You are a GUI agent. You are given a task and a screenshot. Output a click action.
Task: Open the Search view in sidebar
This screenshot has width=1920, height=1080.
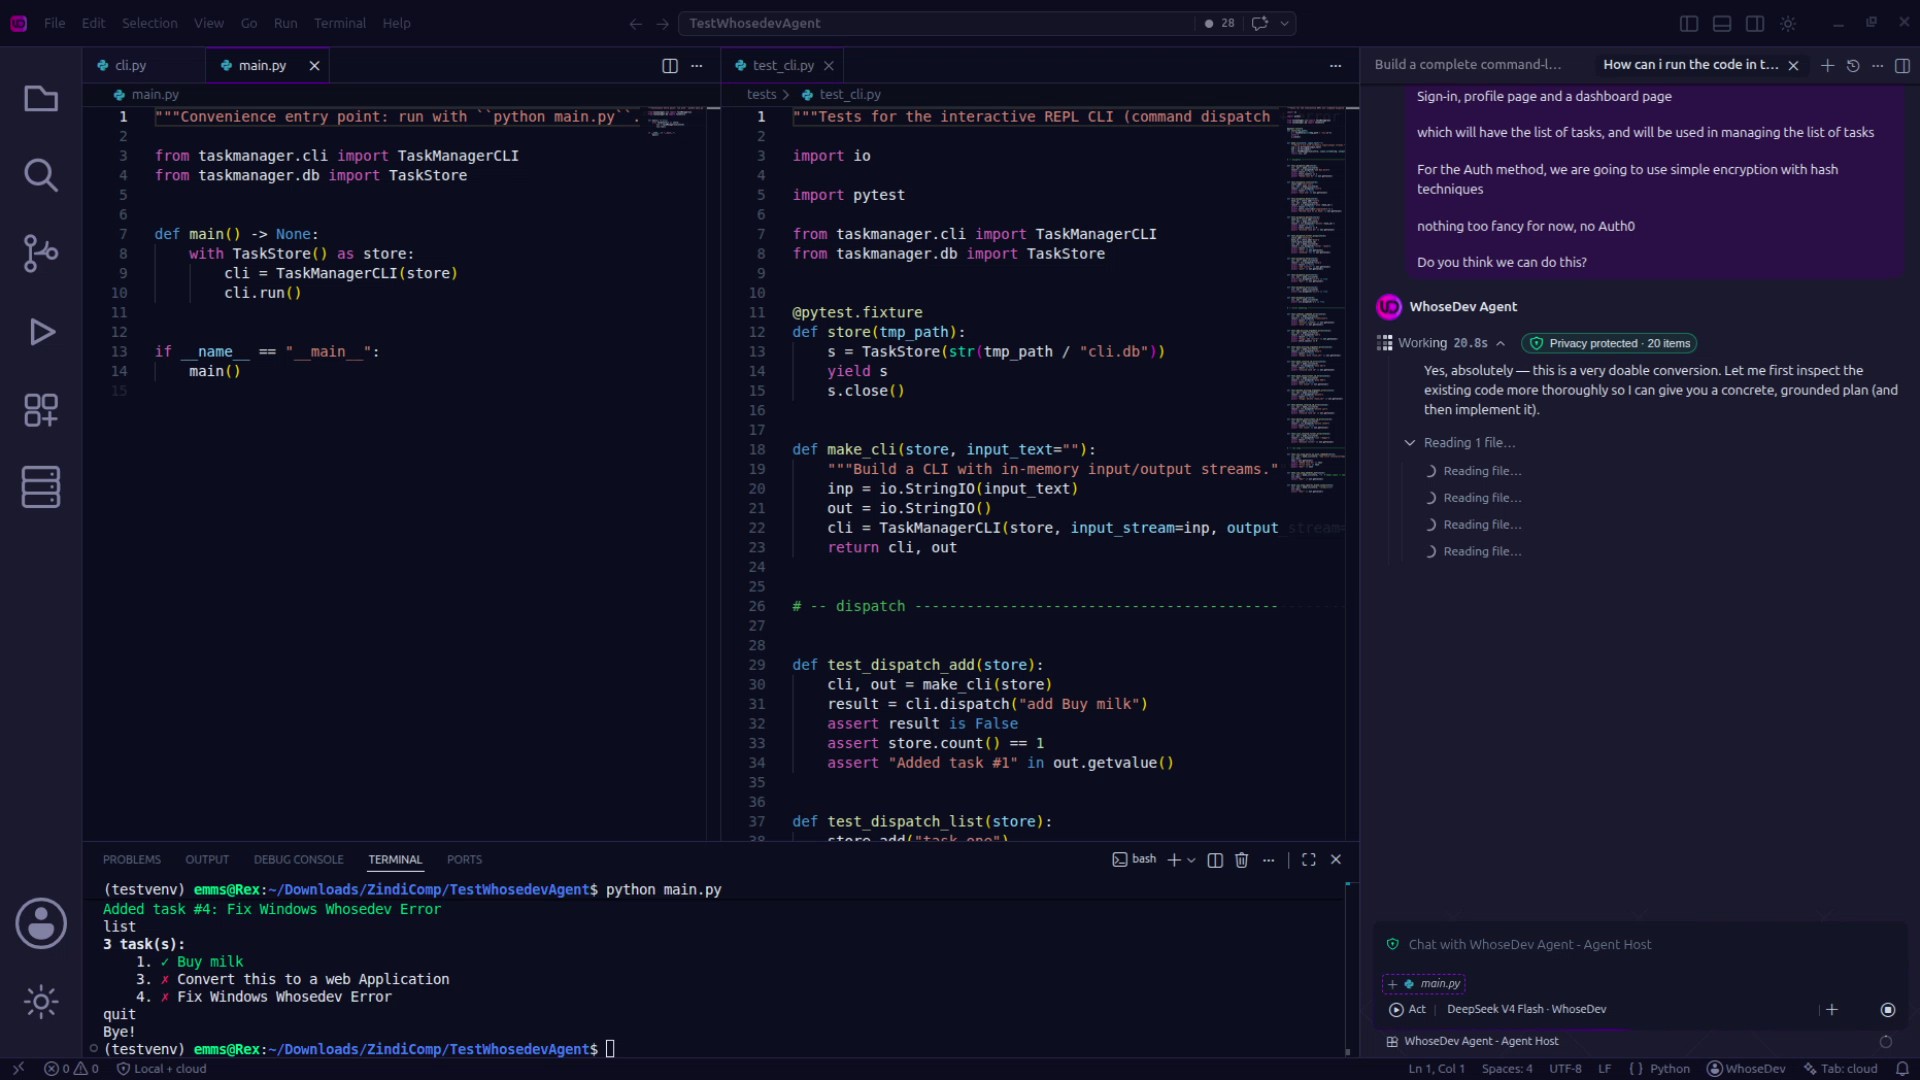point(41,175)
